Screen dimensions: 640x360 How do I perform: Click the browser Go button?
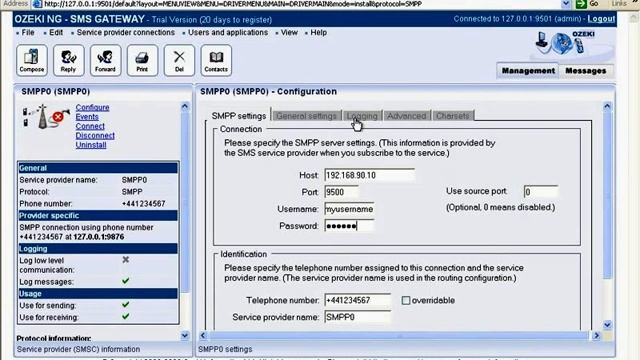587,4
